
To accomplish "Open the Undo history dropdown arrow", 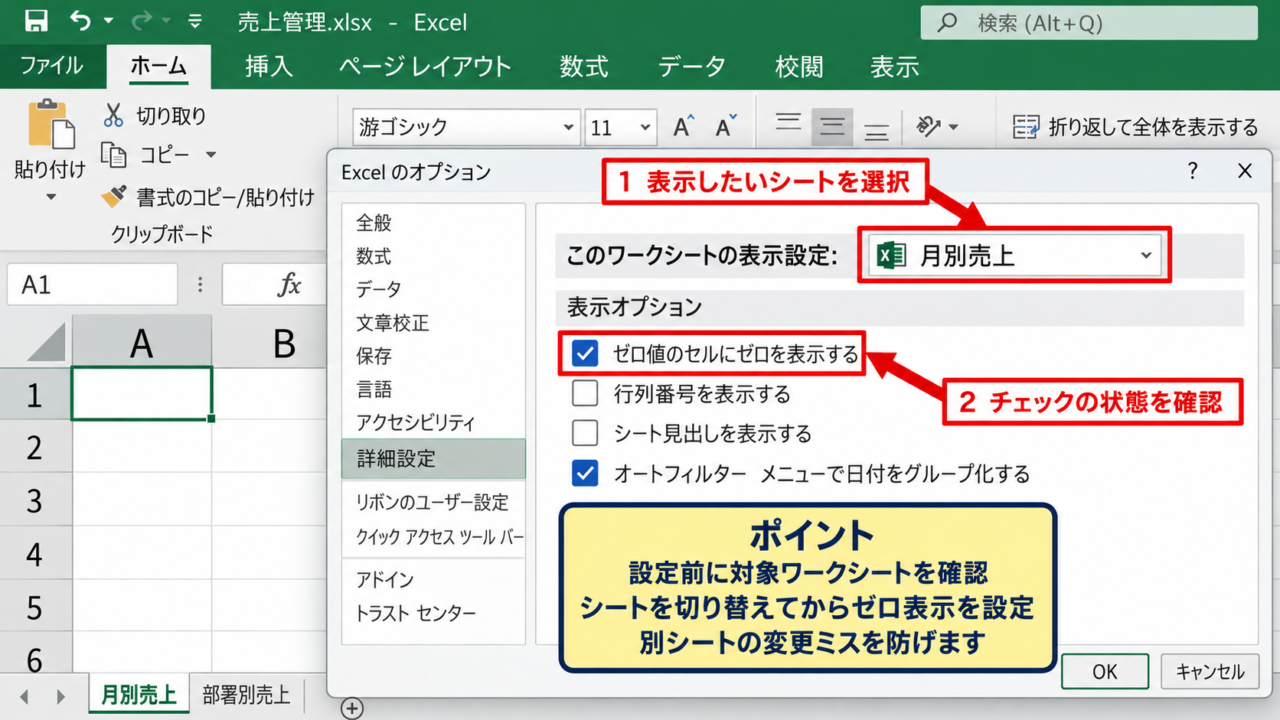I will pos(108,21).
